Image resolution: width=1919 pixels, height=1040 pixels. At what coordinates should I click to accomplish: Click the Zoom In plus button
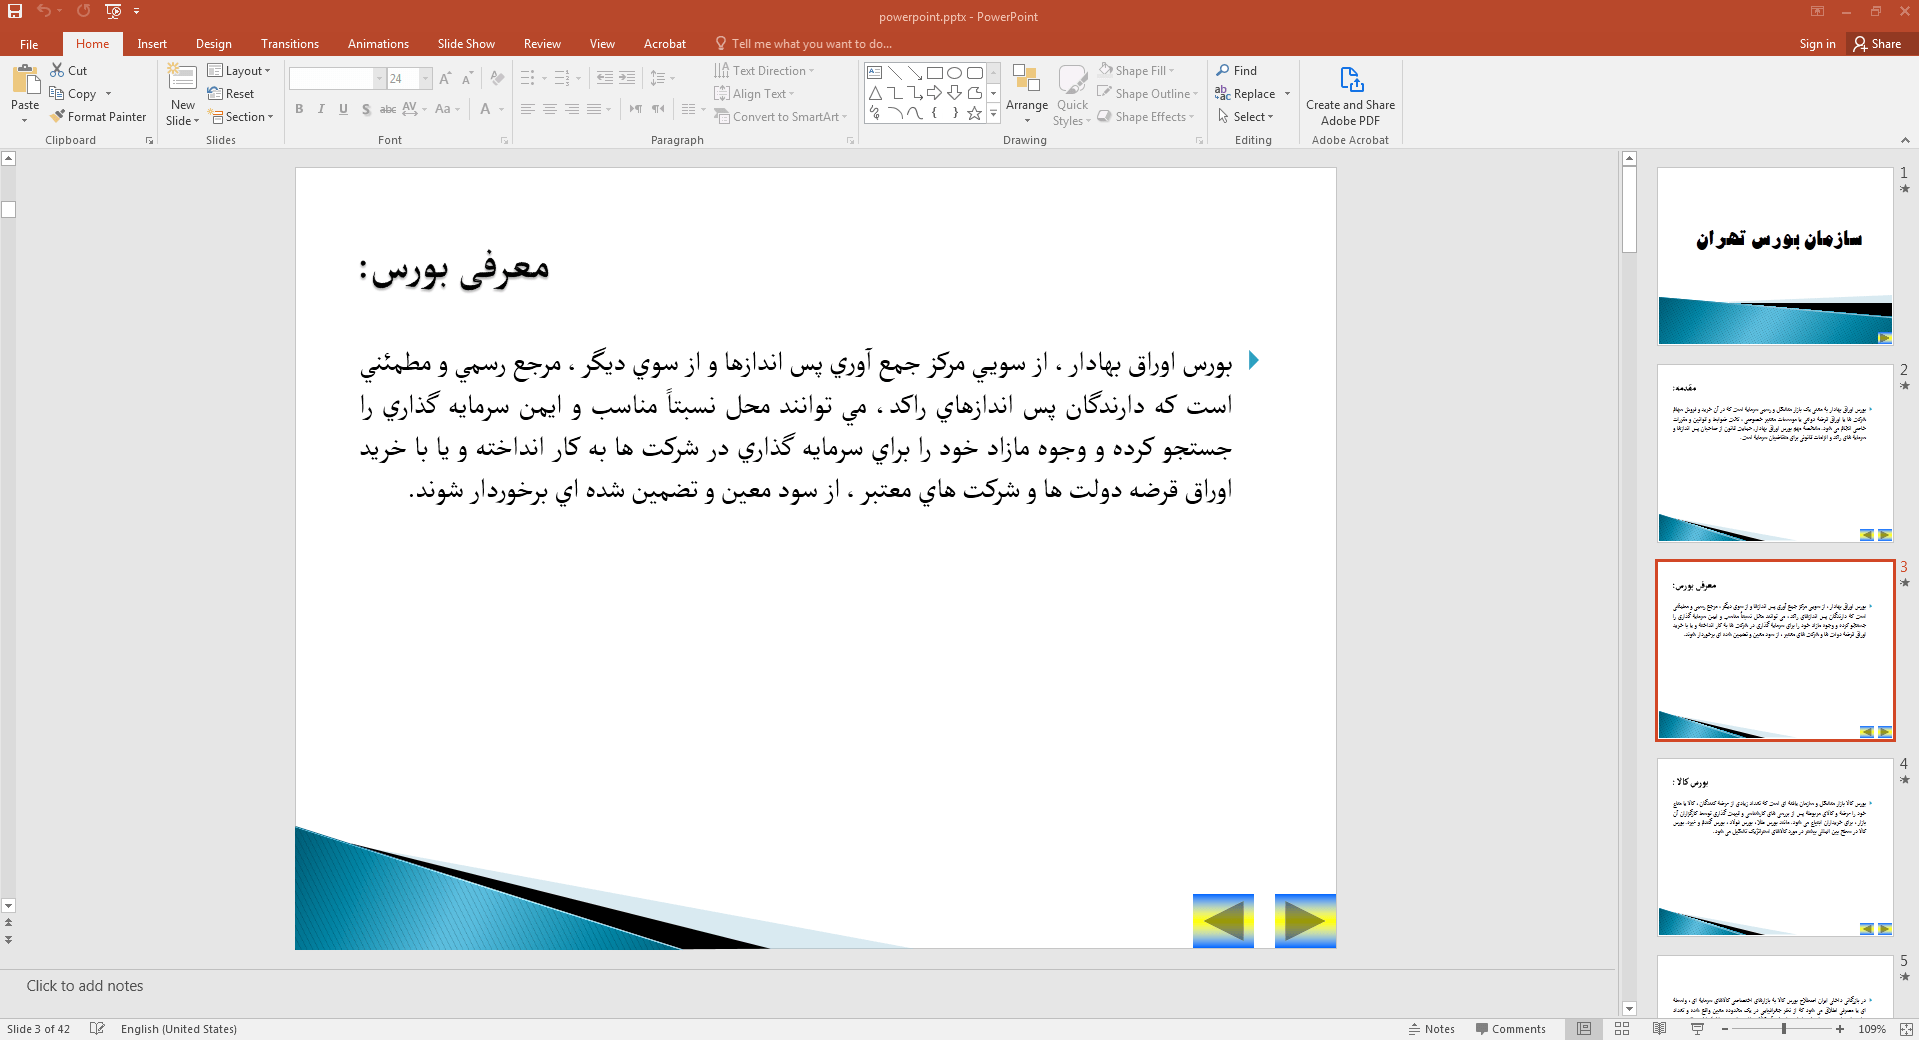(1840, 1029)
